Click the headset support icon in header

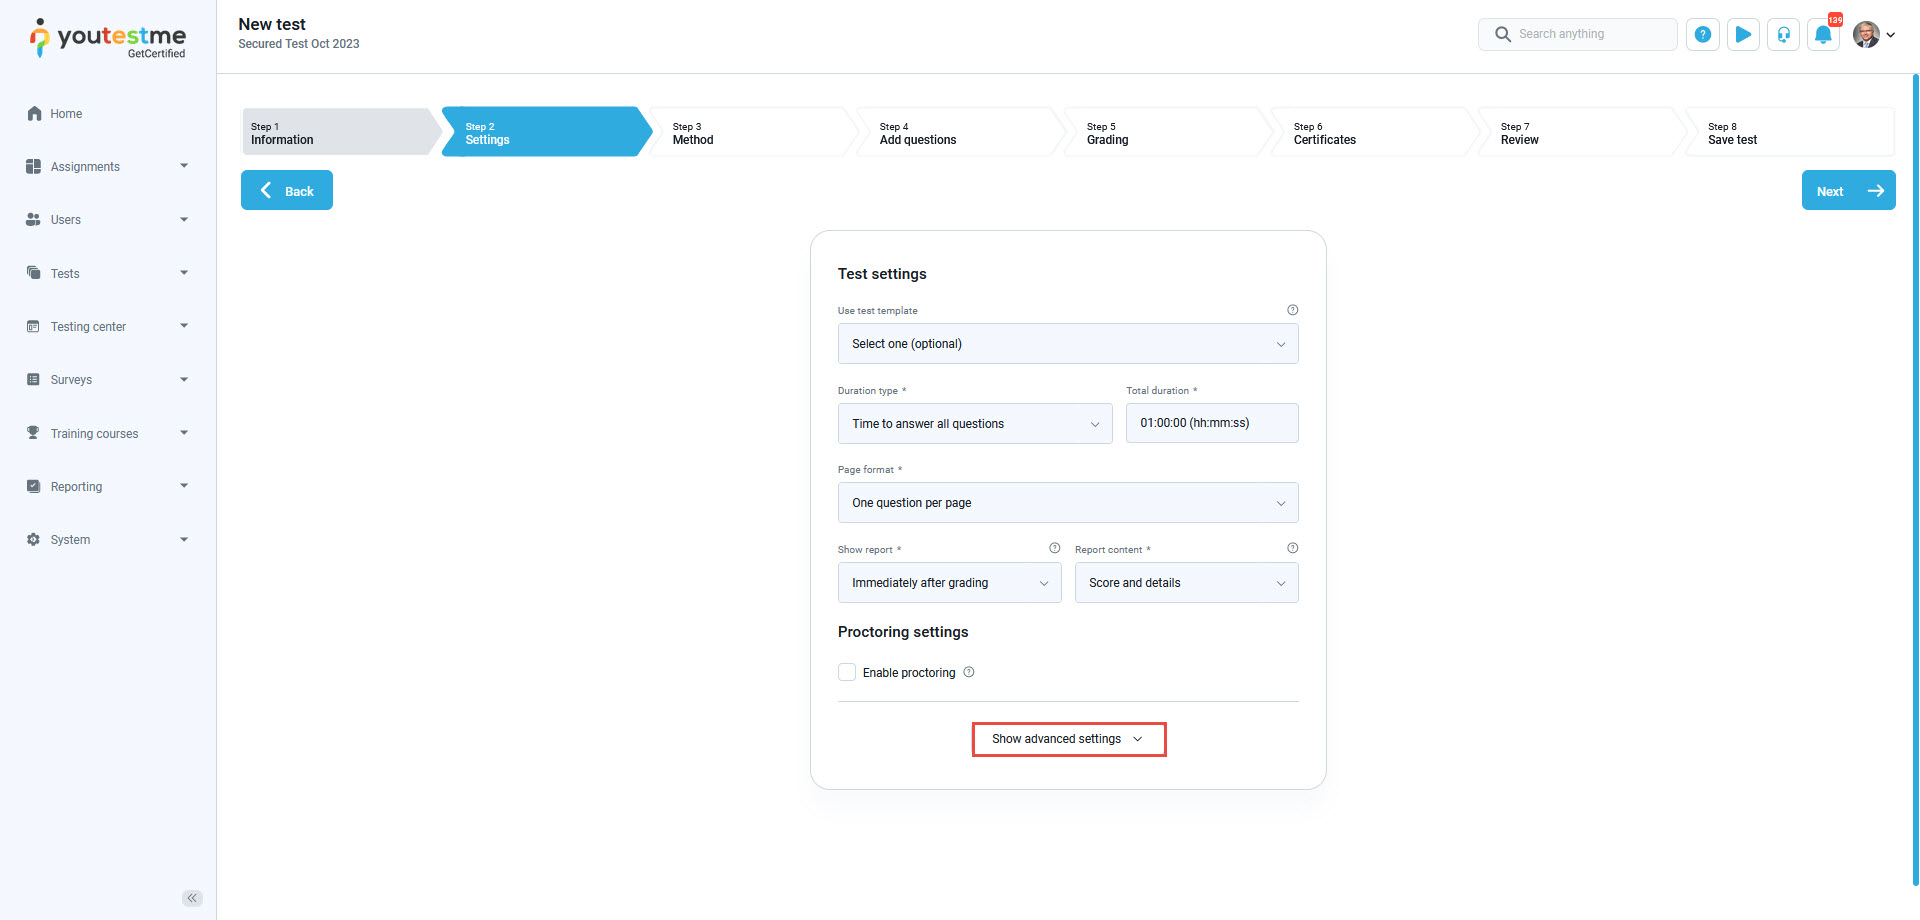[1783, 33]
